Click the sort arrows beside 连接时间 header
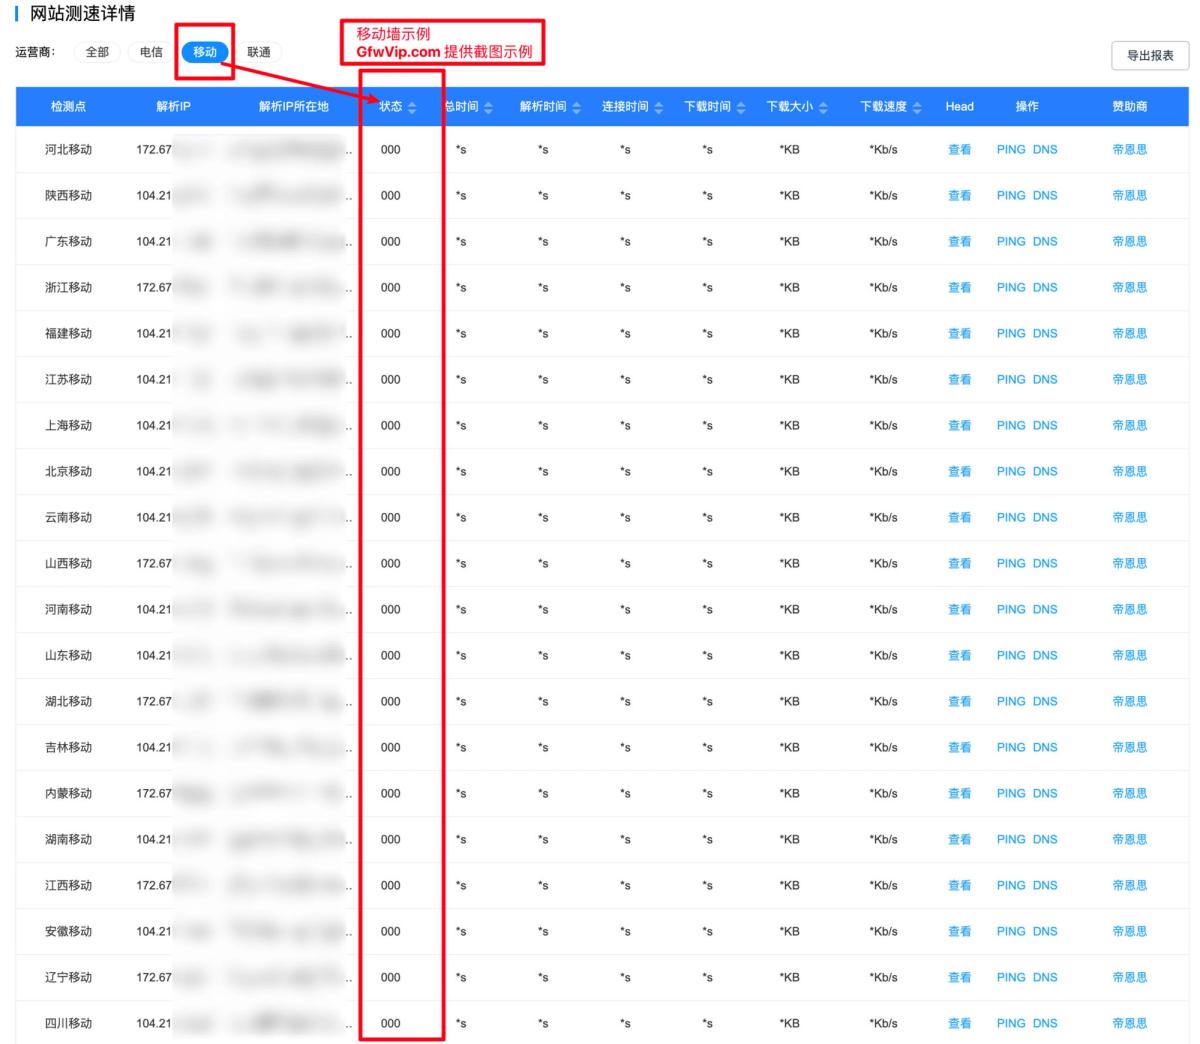 pyautogui.click(x=658, y=107)
